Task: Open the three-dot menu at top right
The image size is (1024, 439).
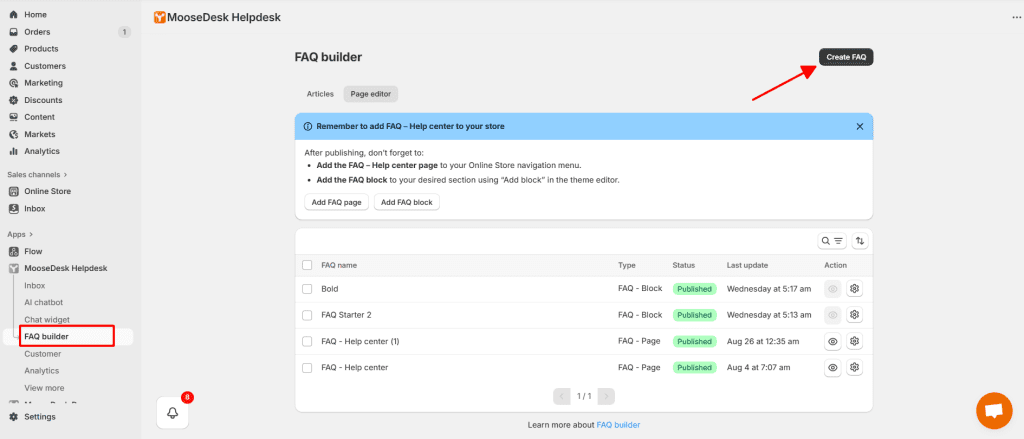Action: pos(1017,18)
